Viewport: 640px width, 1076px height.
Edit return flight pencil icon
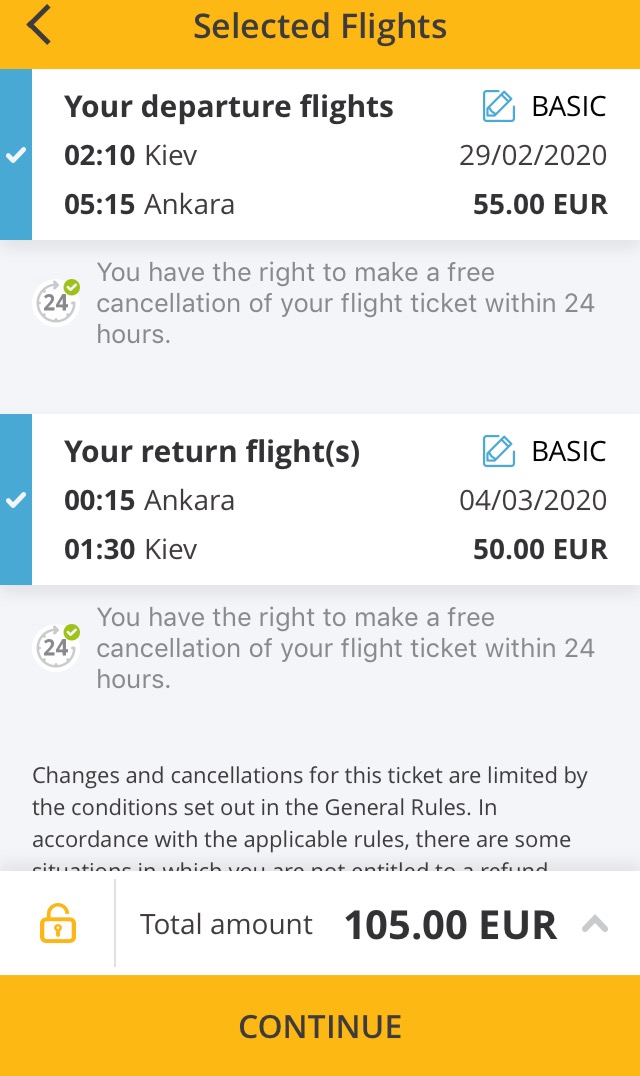tap(498, 451)
